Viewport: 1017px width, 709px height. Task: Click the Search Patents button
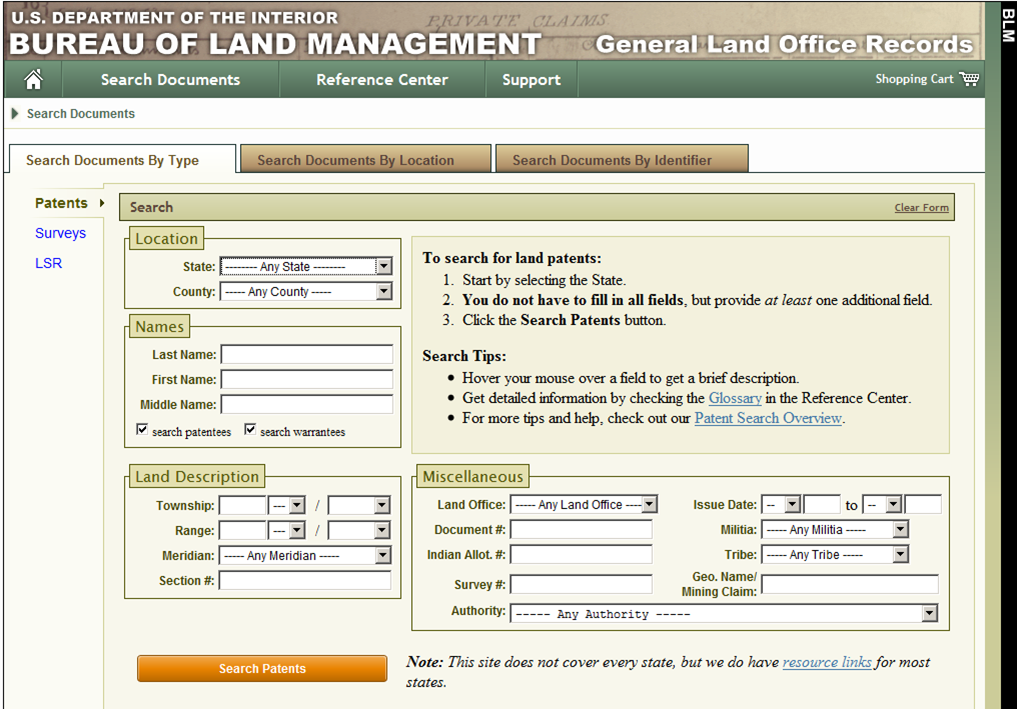click(262, 668)
